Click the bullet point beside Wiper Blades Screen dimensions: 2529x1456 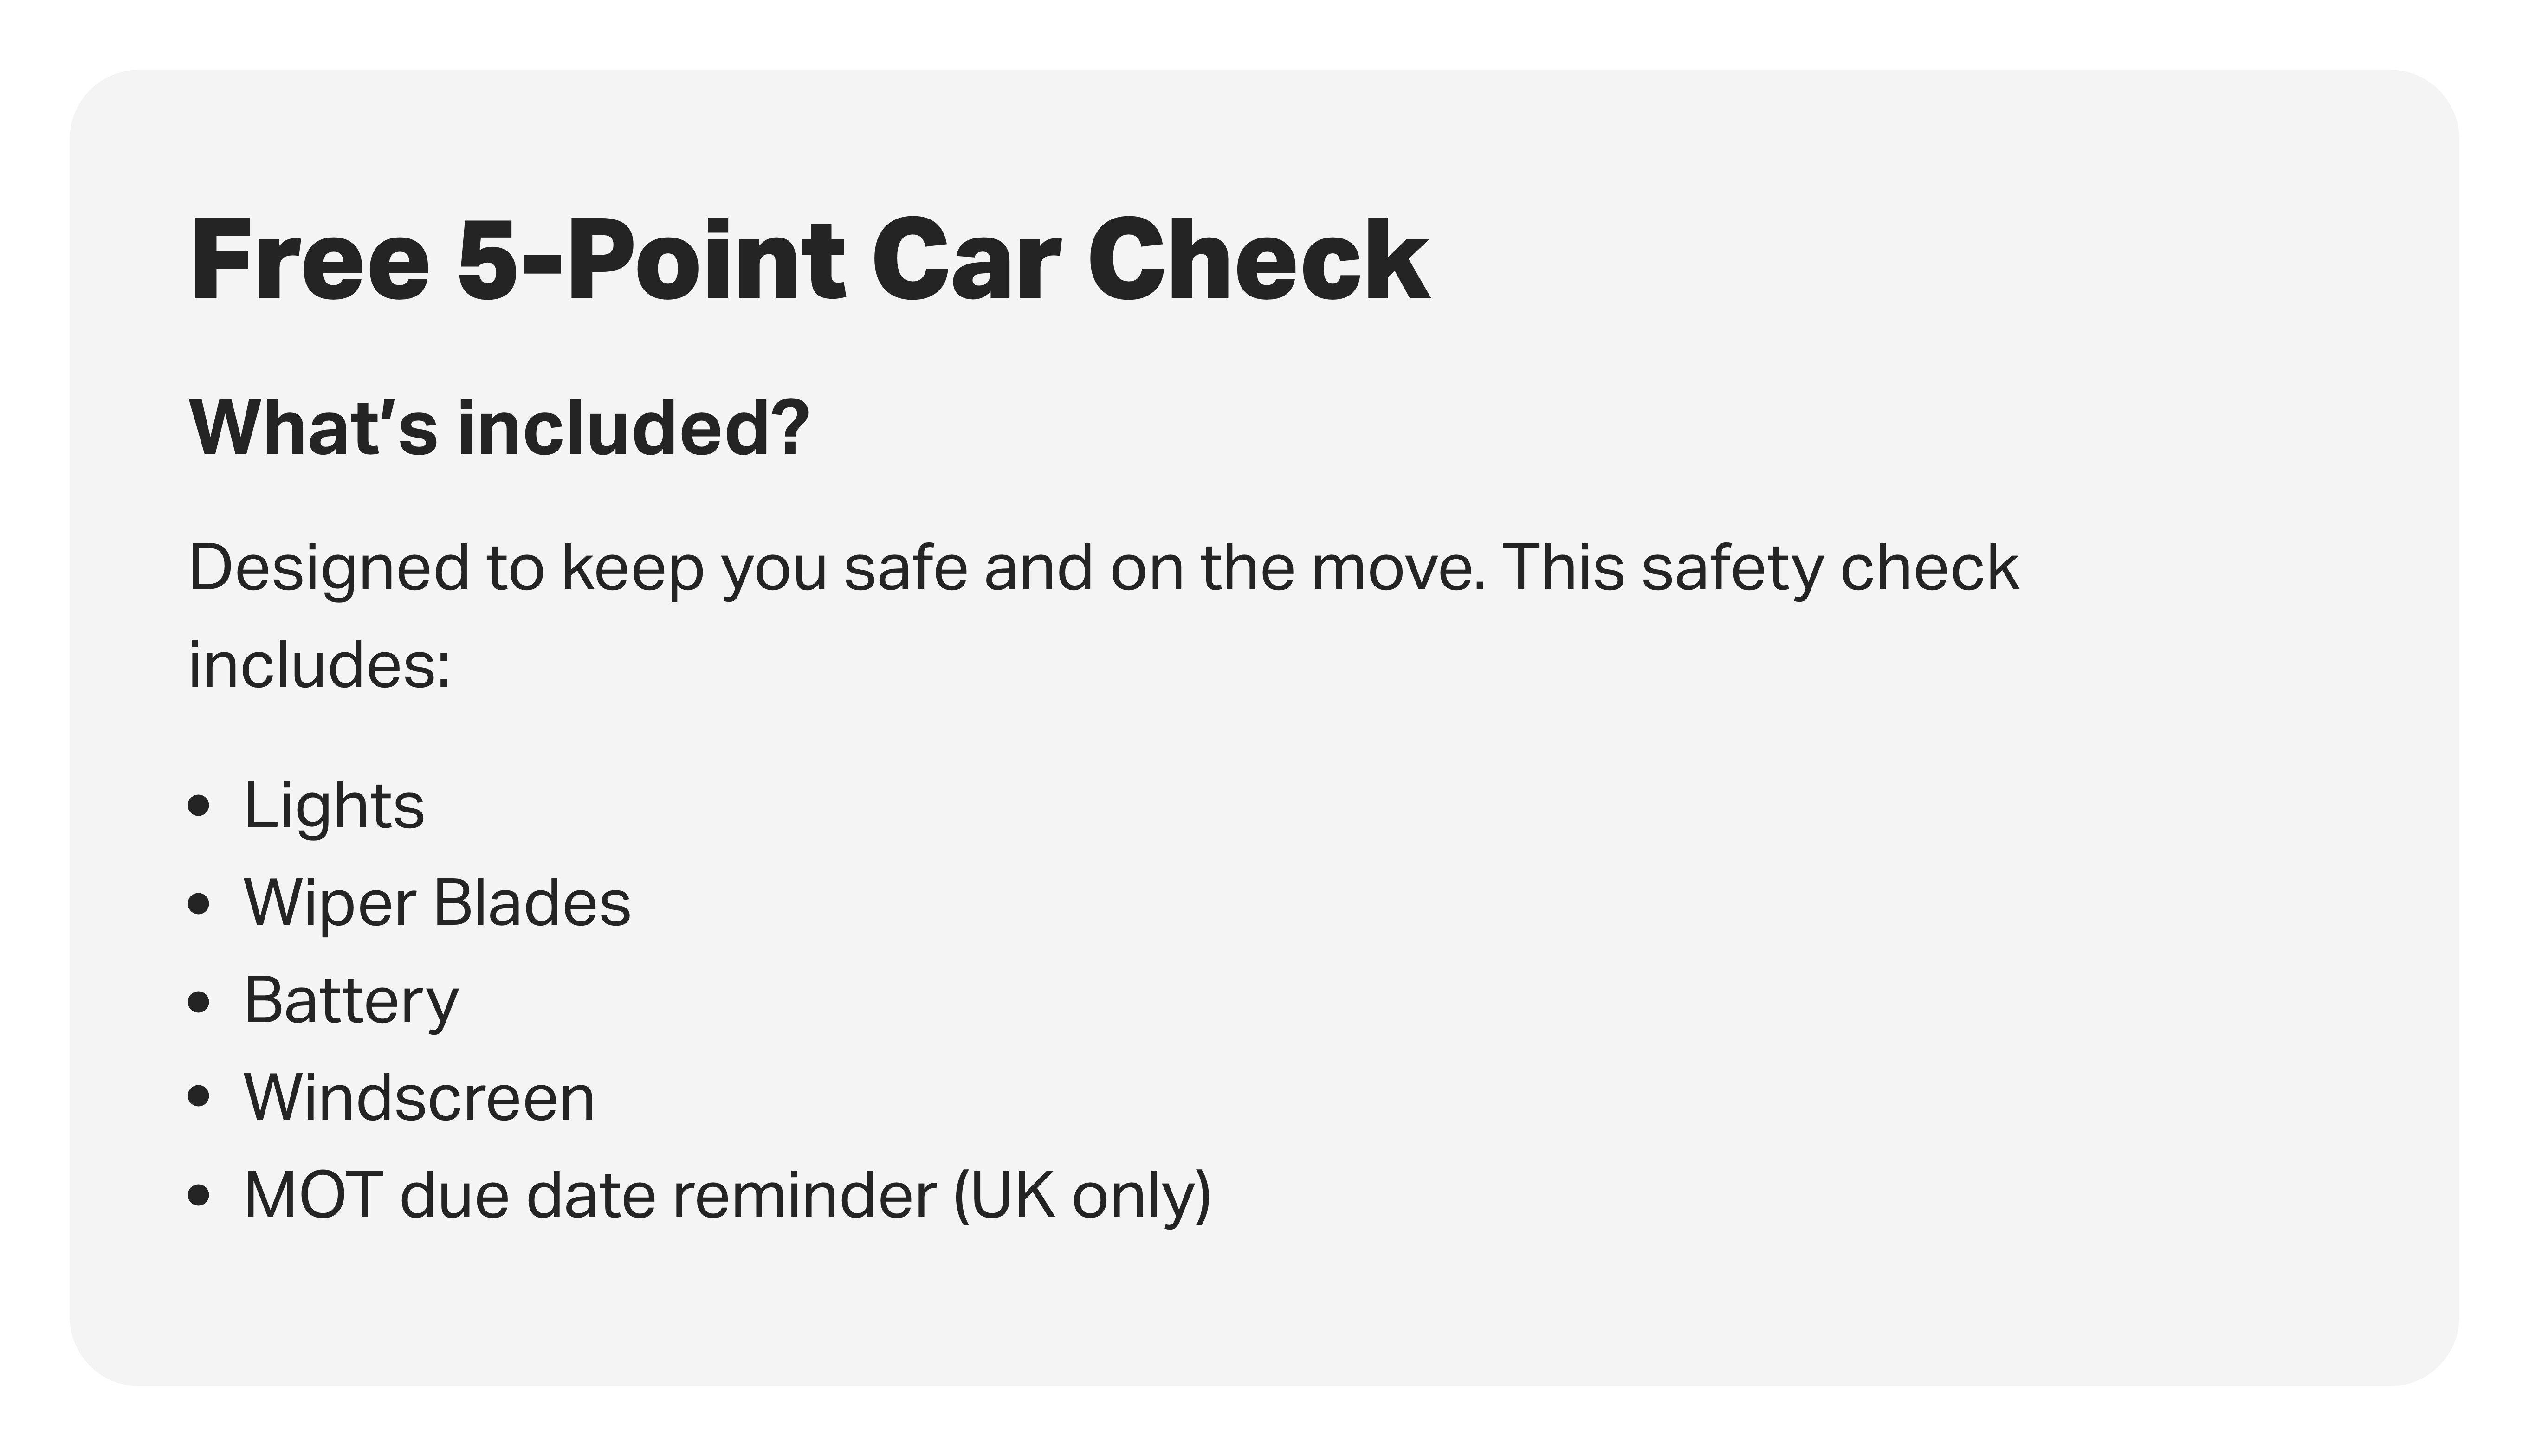pyautogui.click(x=199, y=904)
